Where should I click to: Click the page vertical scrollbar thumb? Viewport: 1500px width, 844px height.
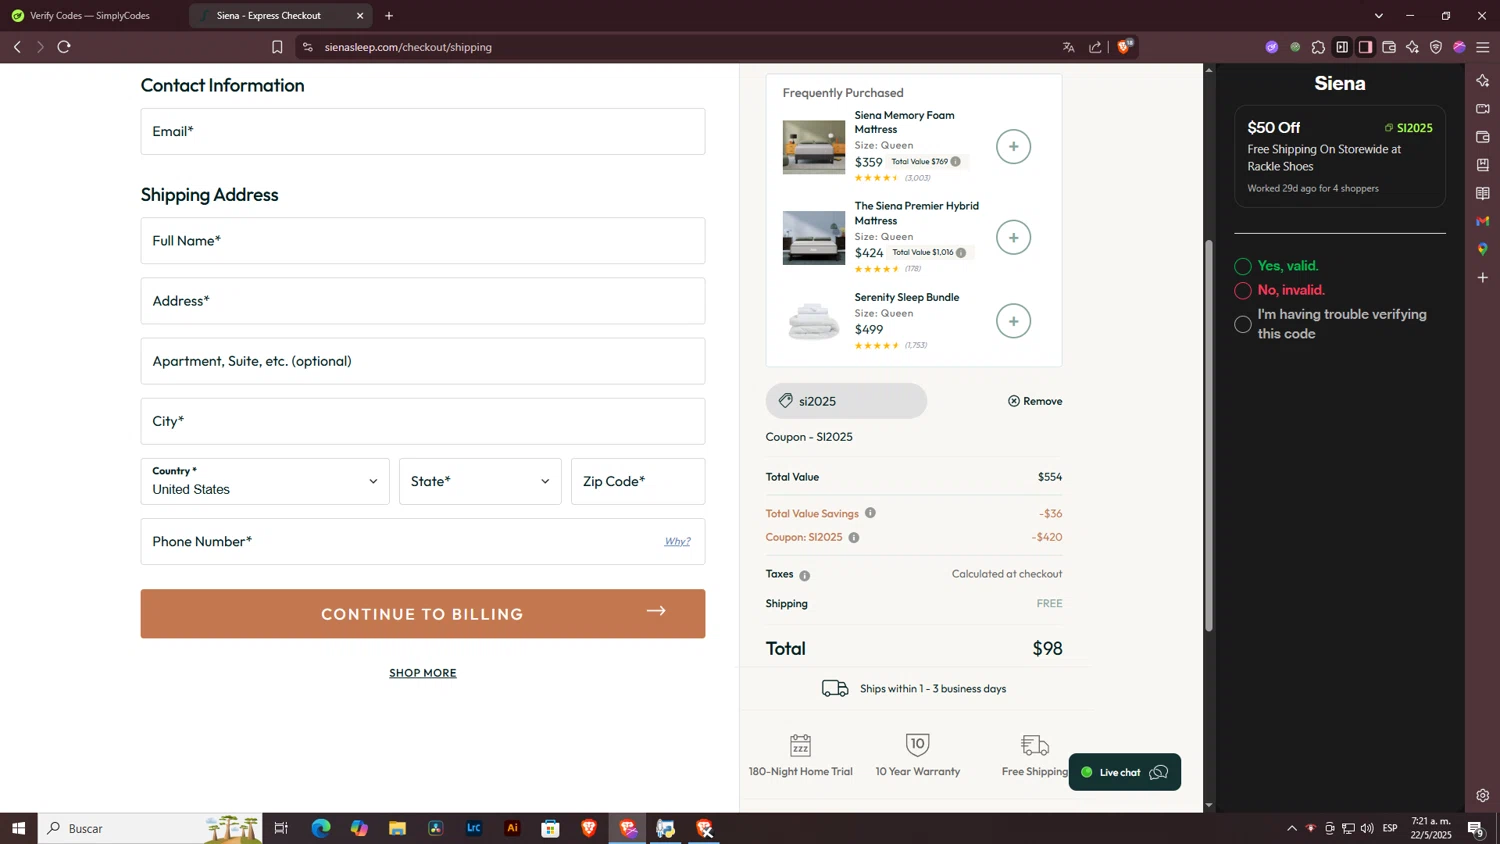coord(1209,435)
